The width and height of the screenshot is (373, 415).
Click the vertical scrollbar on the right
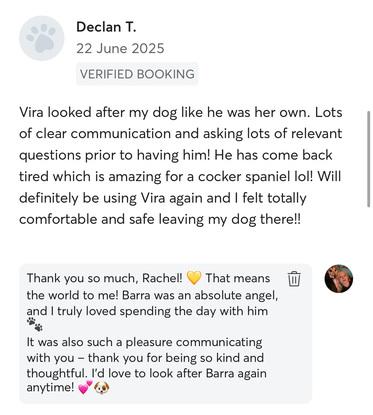tap(368, 159)
